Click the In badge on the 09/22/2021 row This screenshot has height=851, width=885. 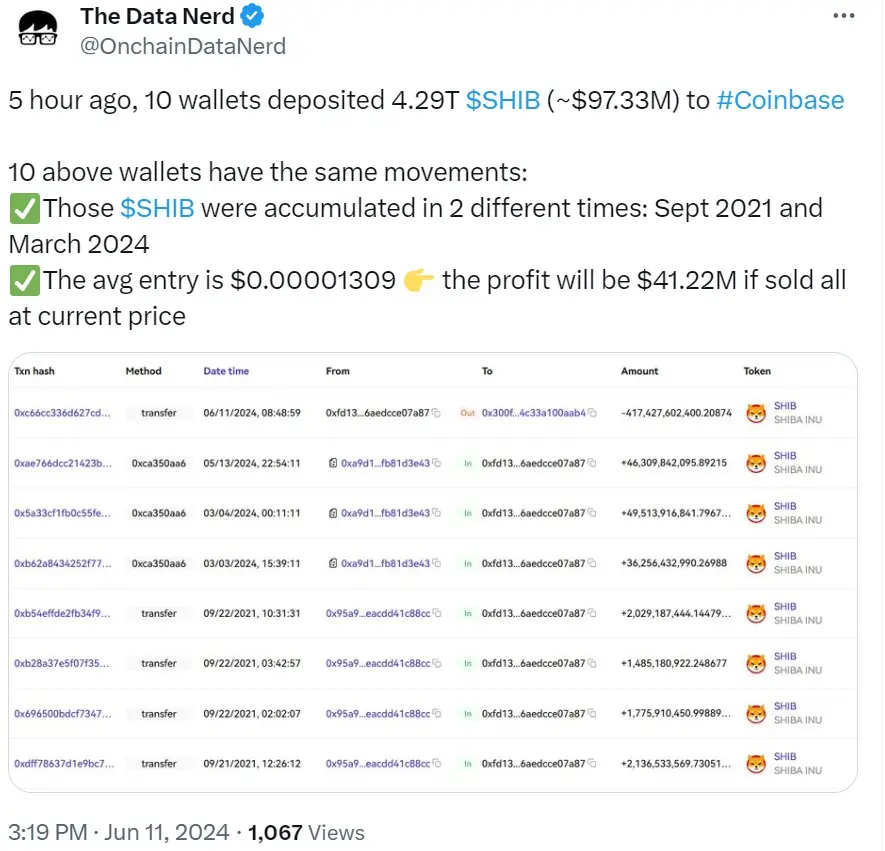coord(467,613)
